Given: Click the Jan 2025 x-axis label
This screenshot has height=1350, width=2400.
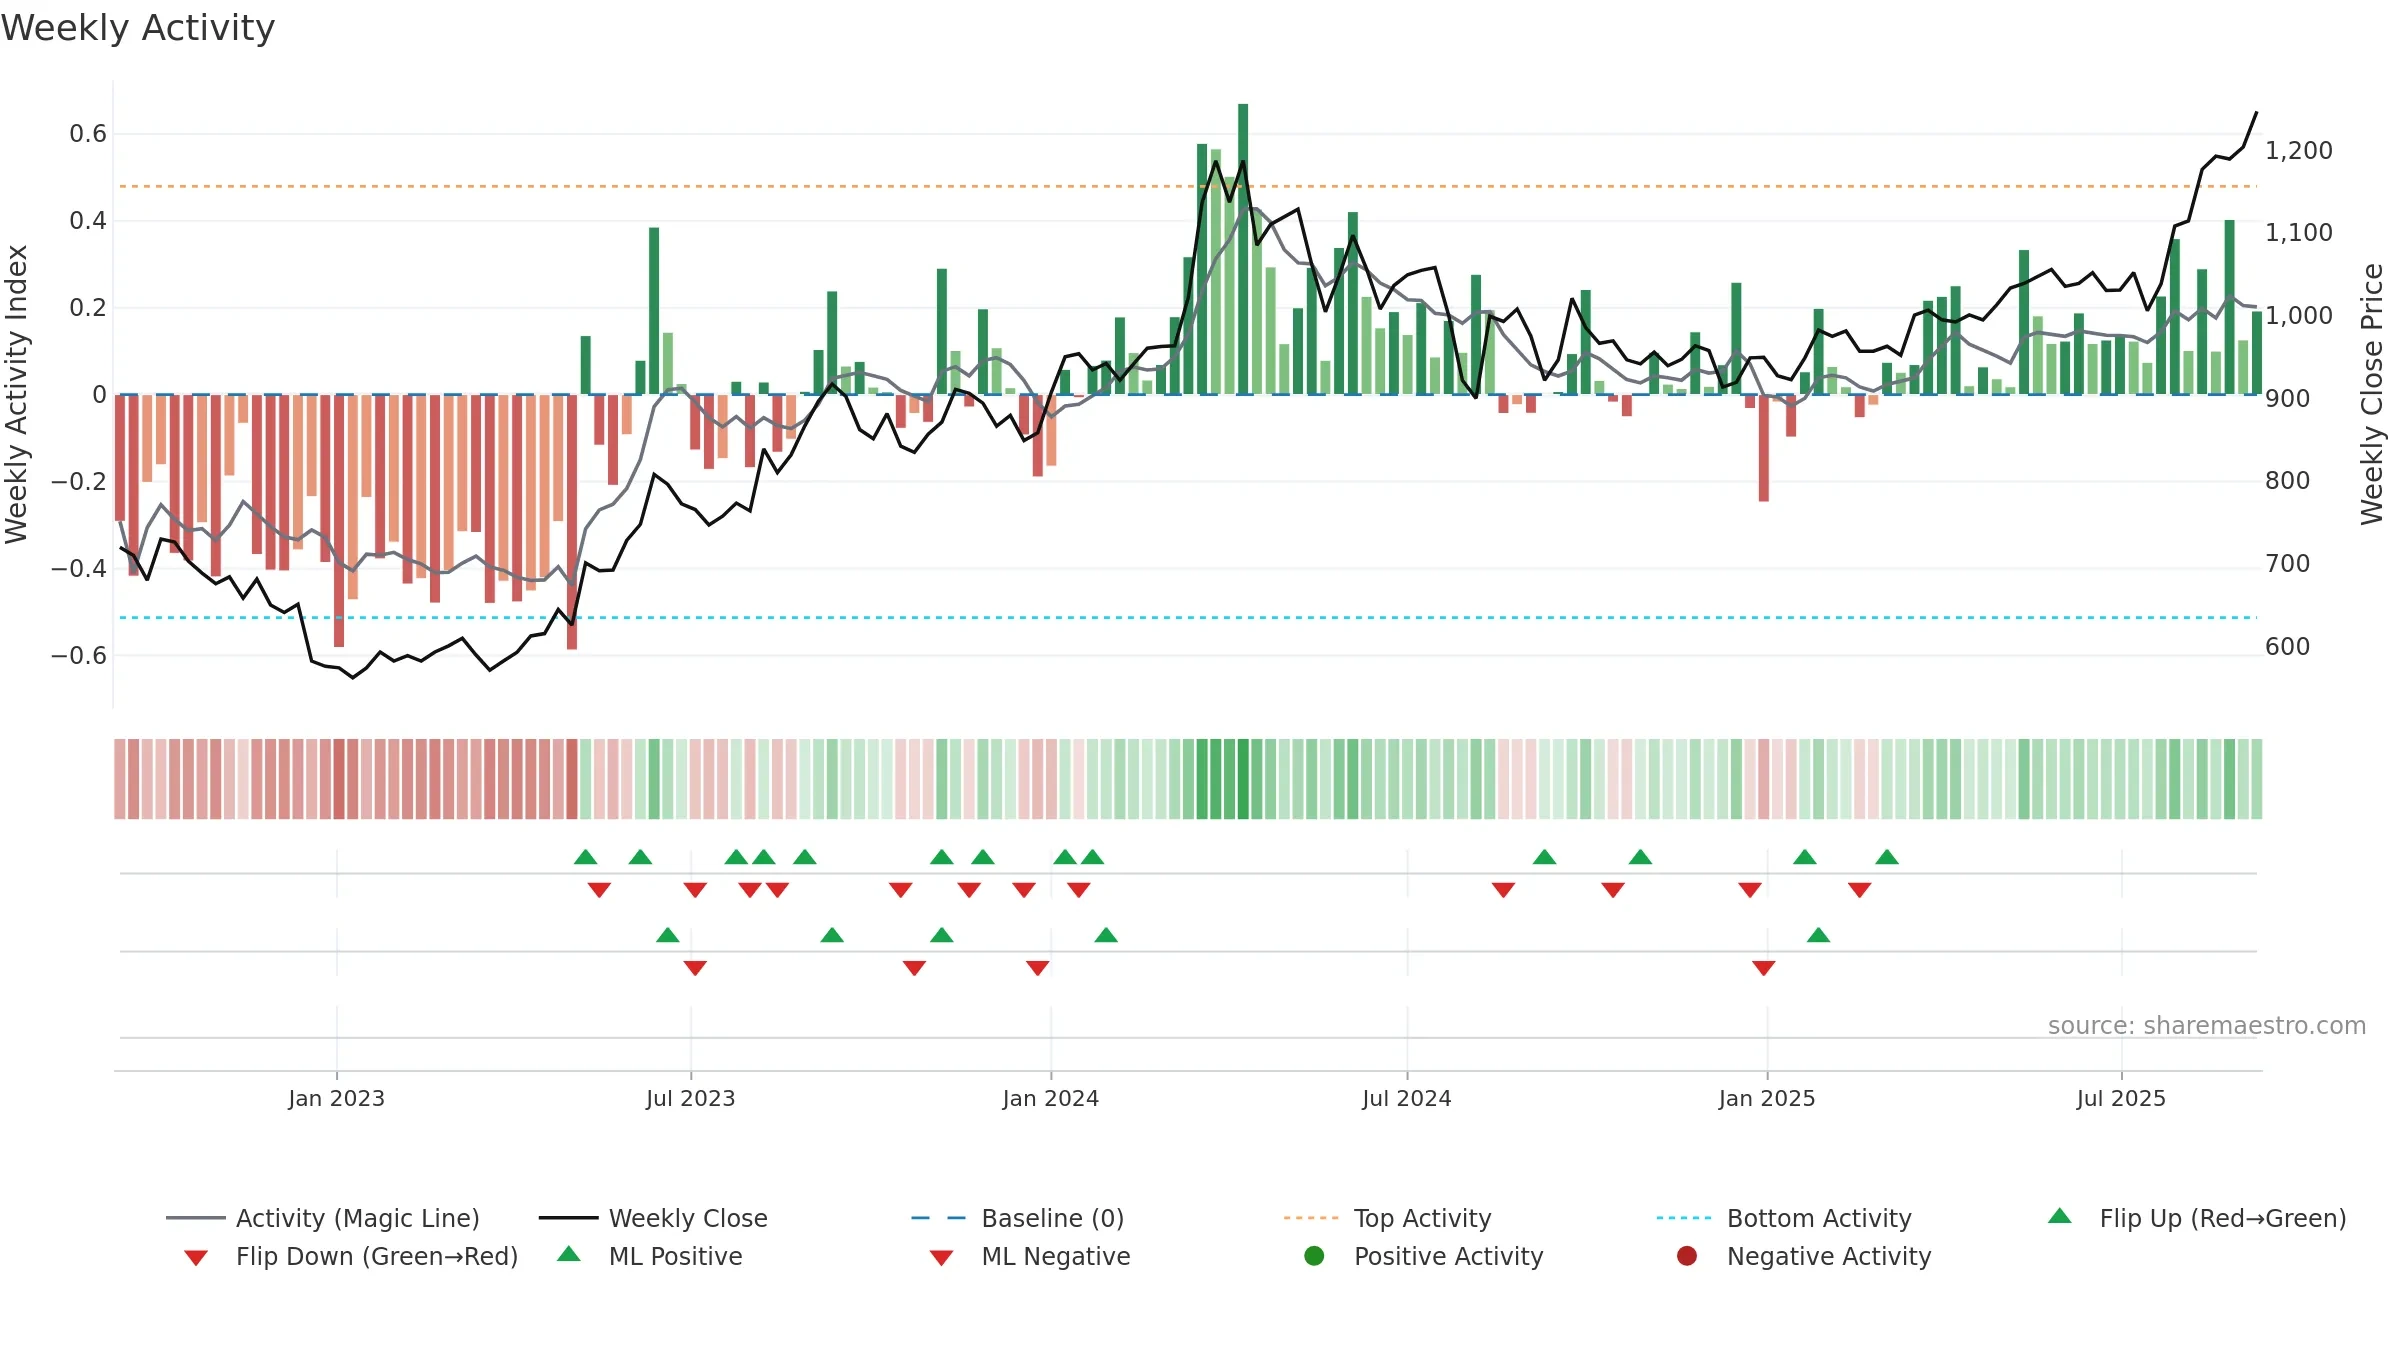Looking at the screenshot, I should click(1767, 1098).
